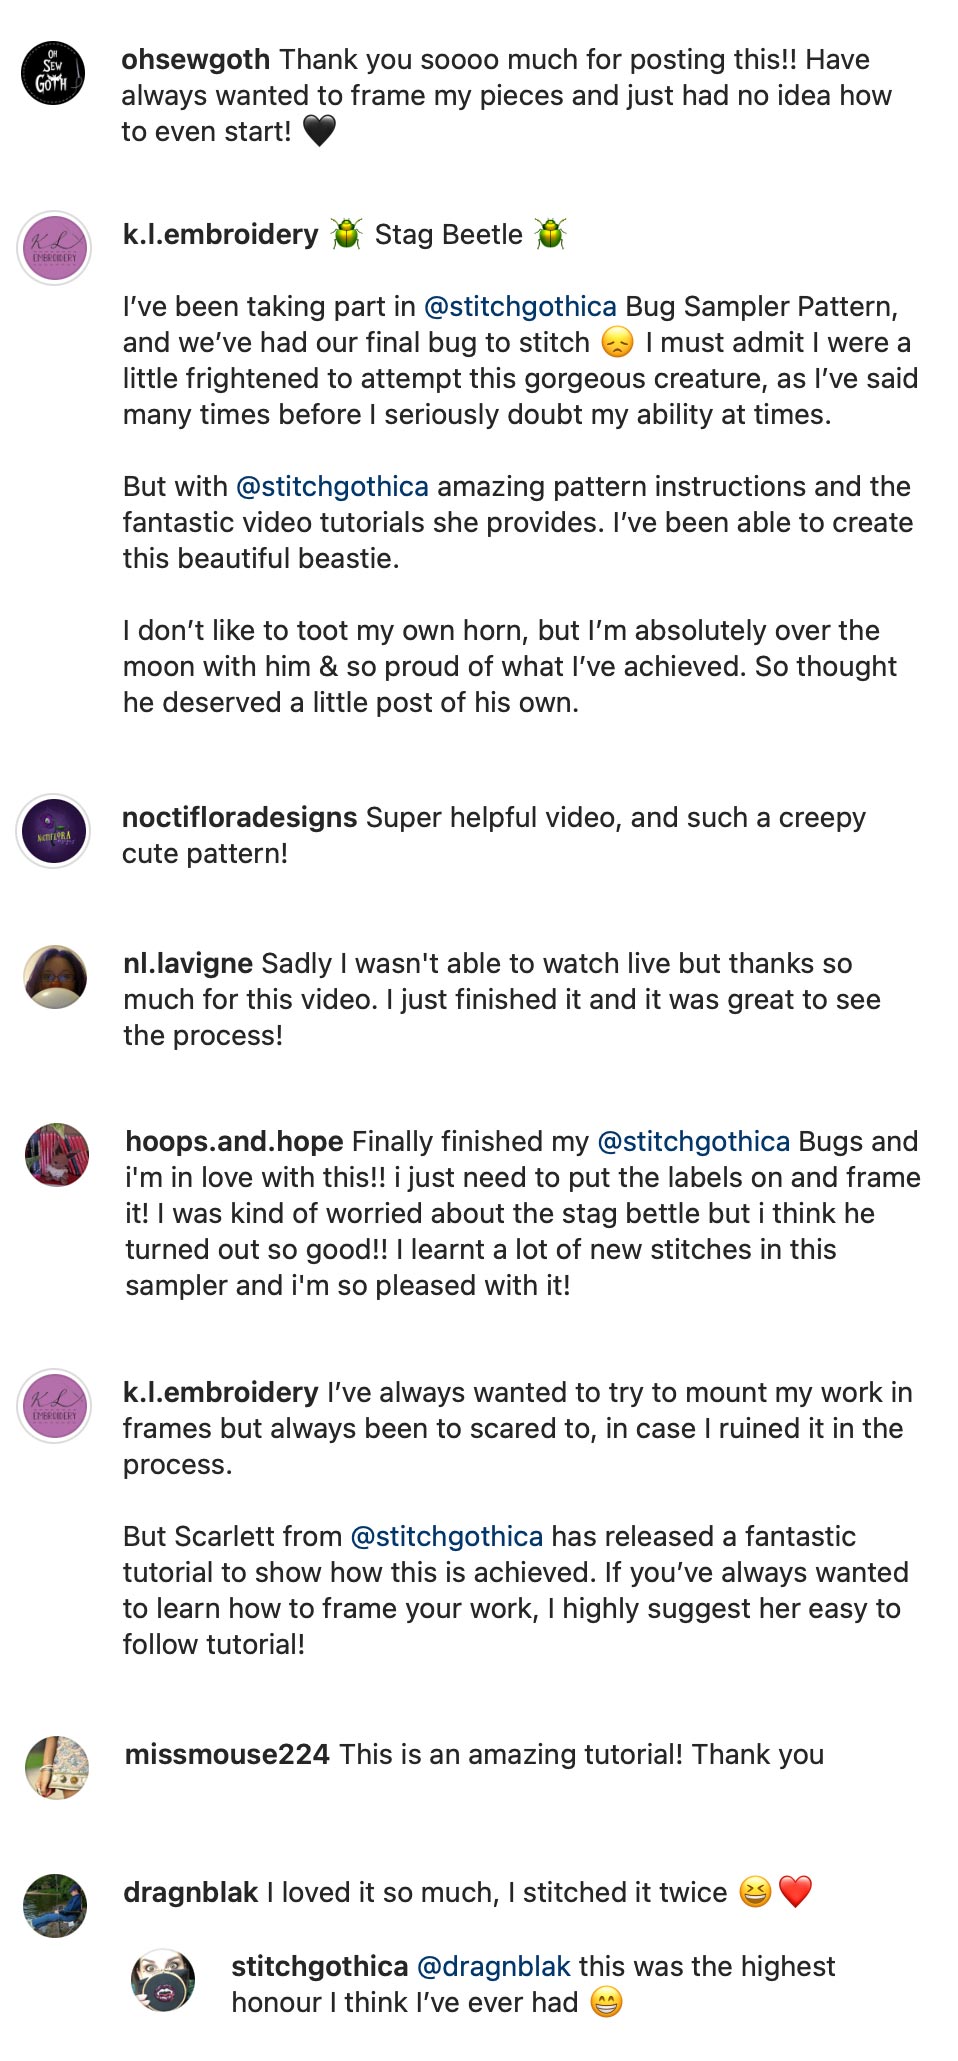
Task: Open noctifloradesigns' purple profile picture
Action: pyautogui.click(x=54, y=831)
